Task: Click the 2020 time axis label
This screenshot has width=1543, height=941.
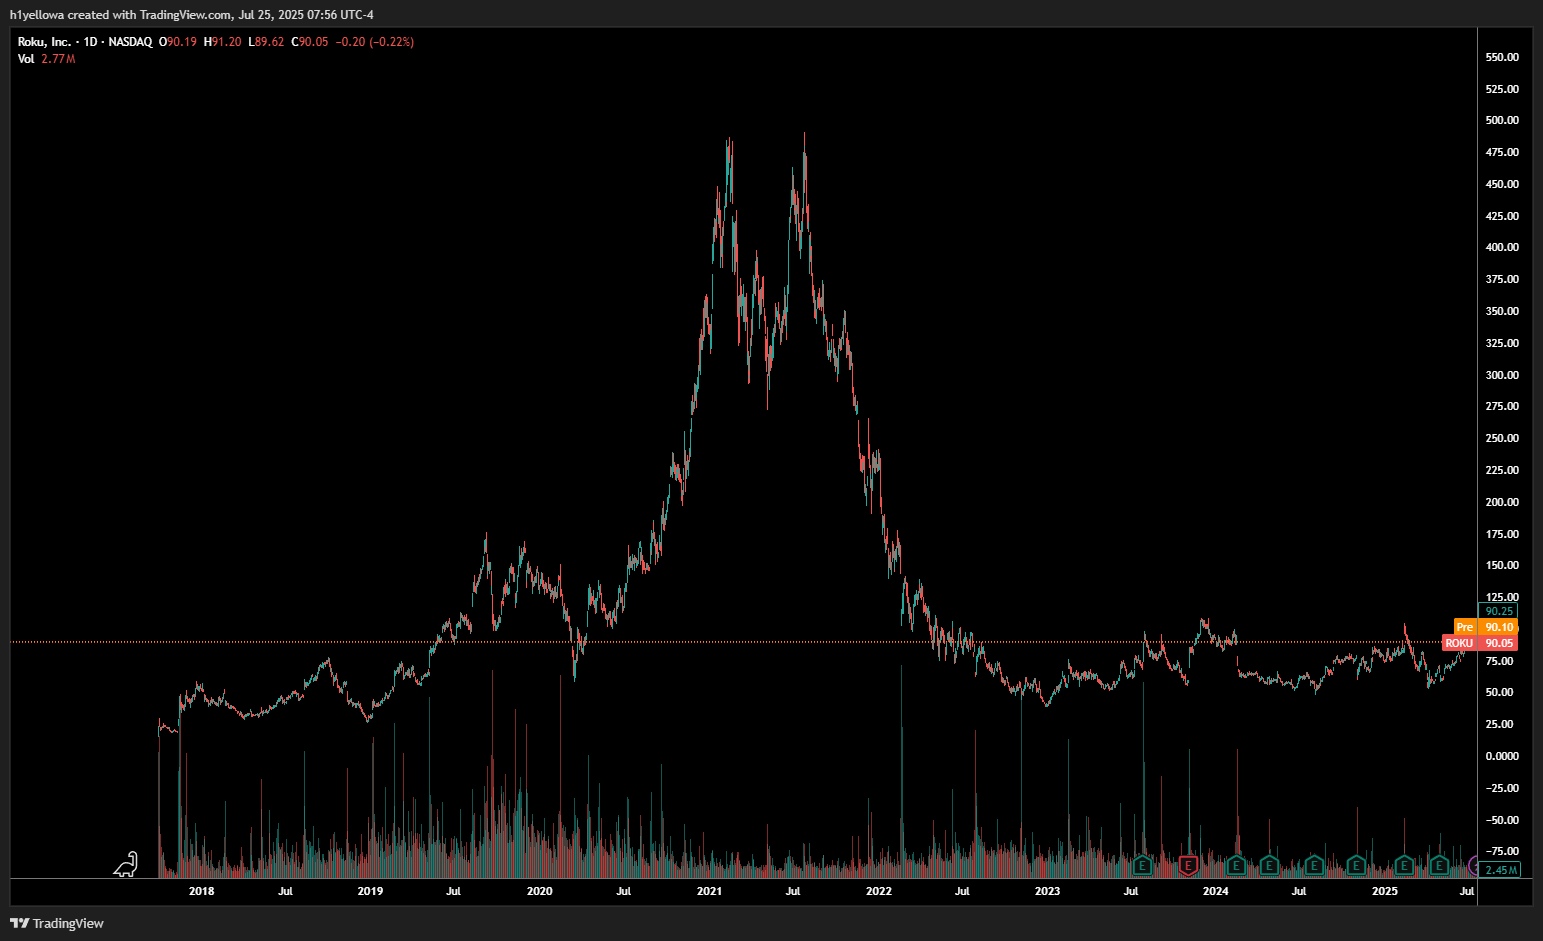Action: coord(539,891)
